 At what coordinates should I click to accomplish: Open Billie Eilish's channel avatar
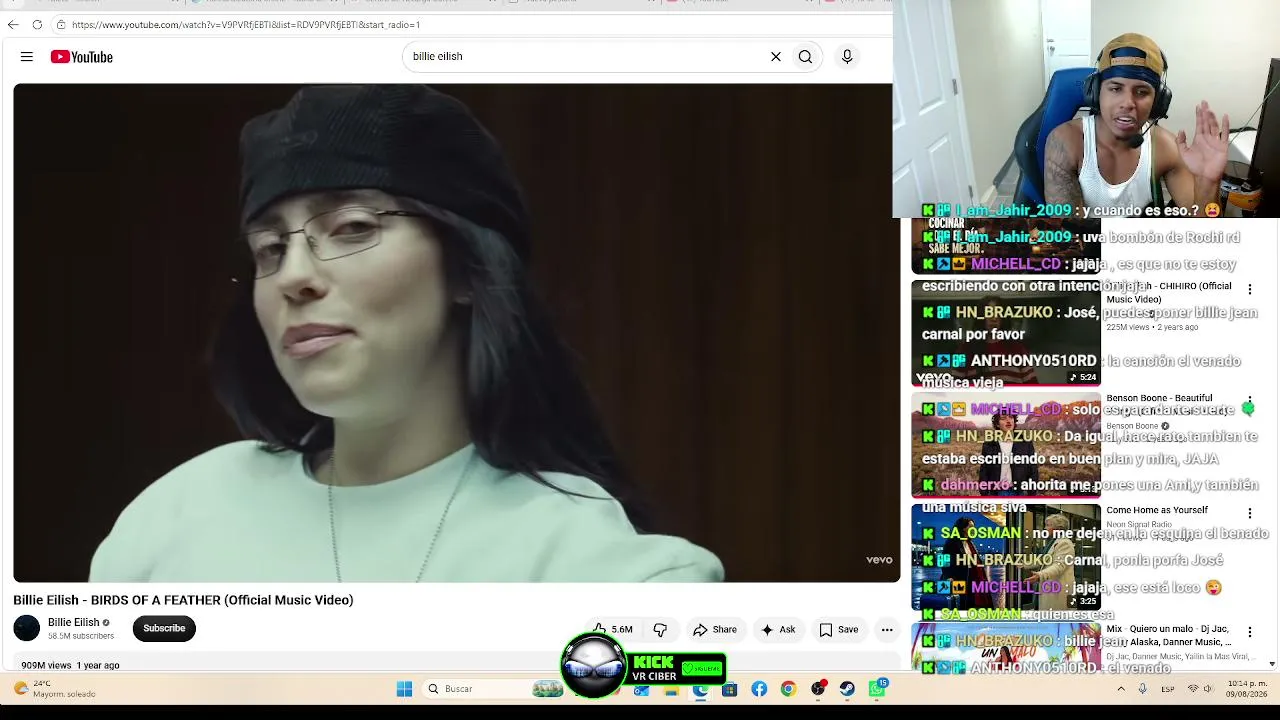pos(27,628)
